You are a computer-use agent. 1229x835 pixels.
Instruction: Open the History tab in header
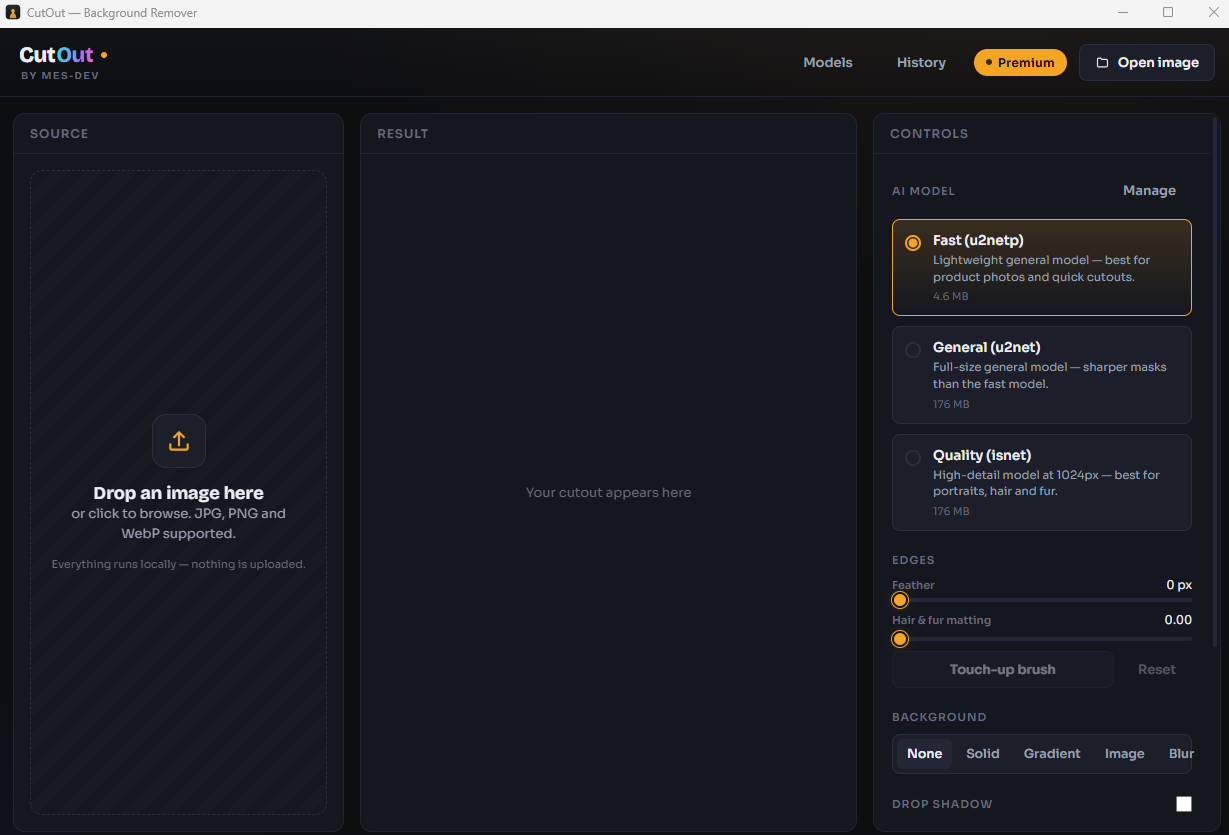coord(921,62)
